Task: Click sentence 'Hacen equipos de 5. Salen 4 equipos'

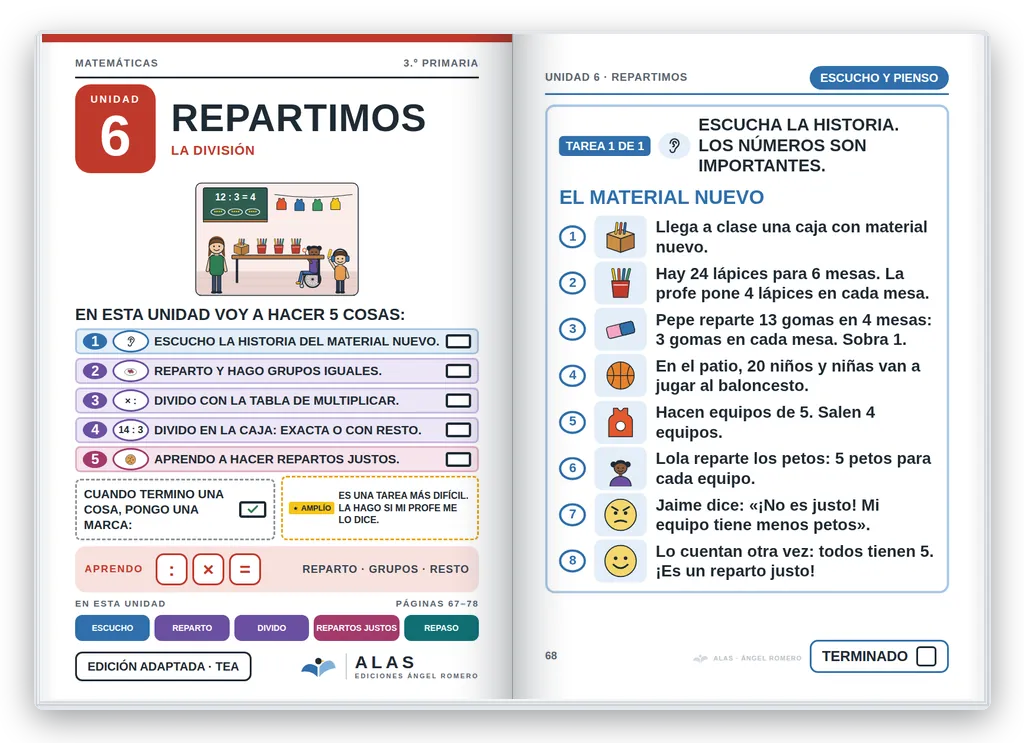Action: (765, 422)
